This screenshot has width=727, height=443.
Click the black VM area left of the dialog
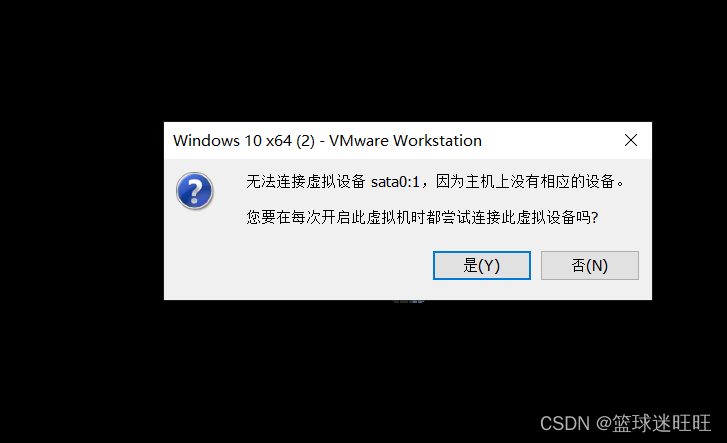82,211
